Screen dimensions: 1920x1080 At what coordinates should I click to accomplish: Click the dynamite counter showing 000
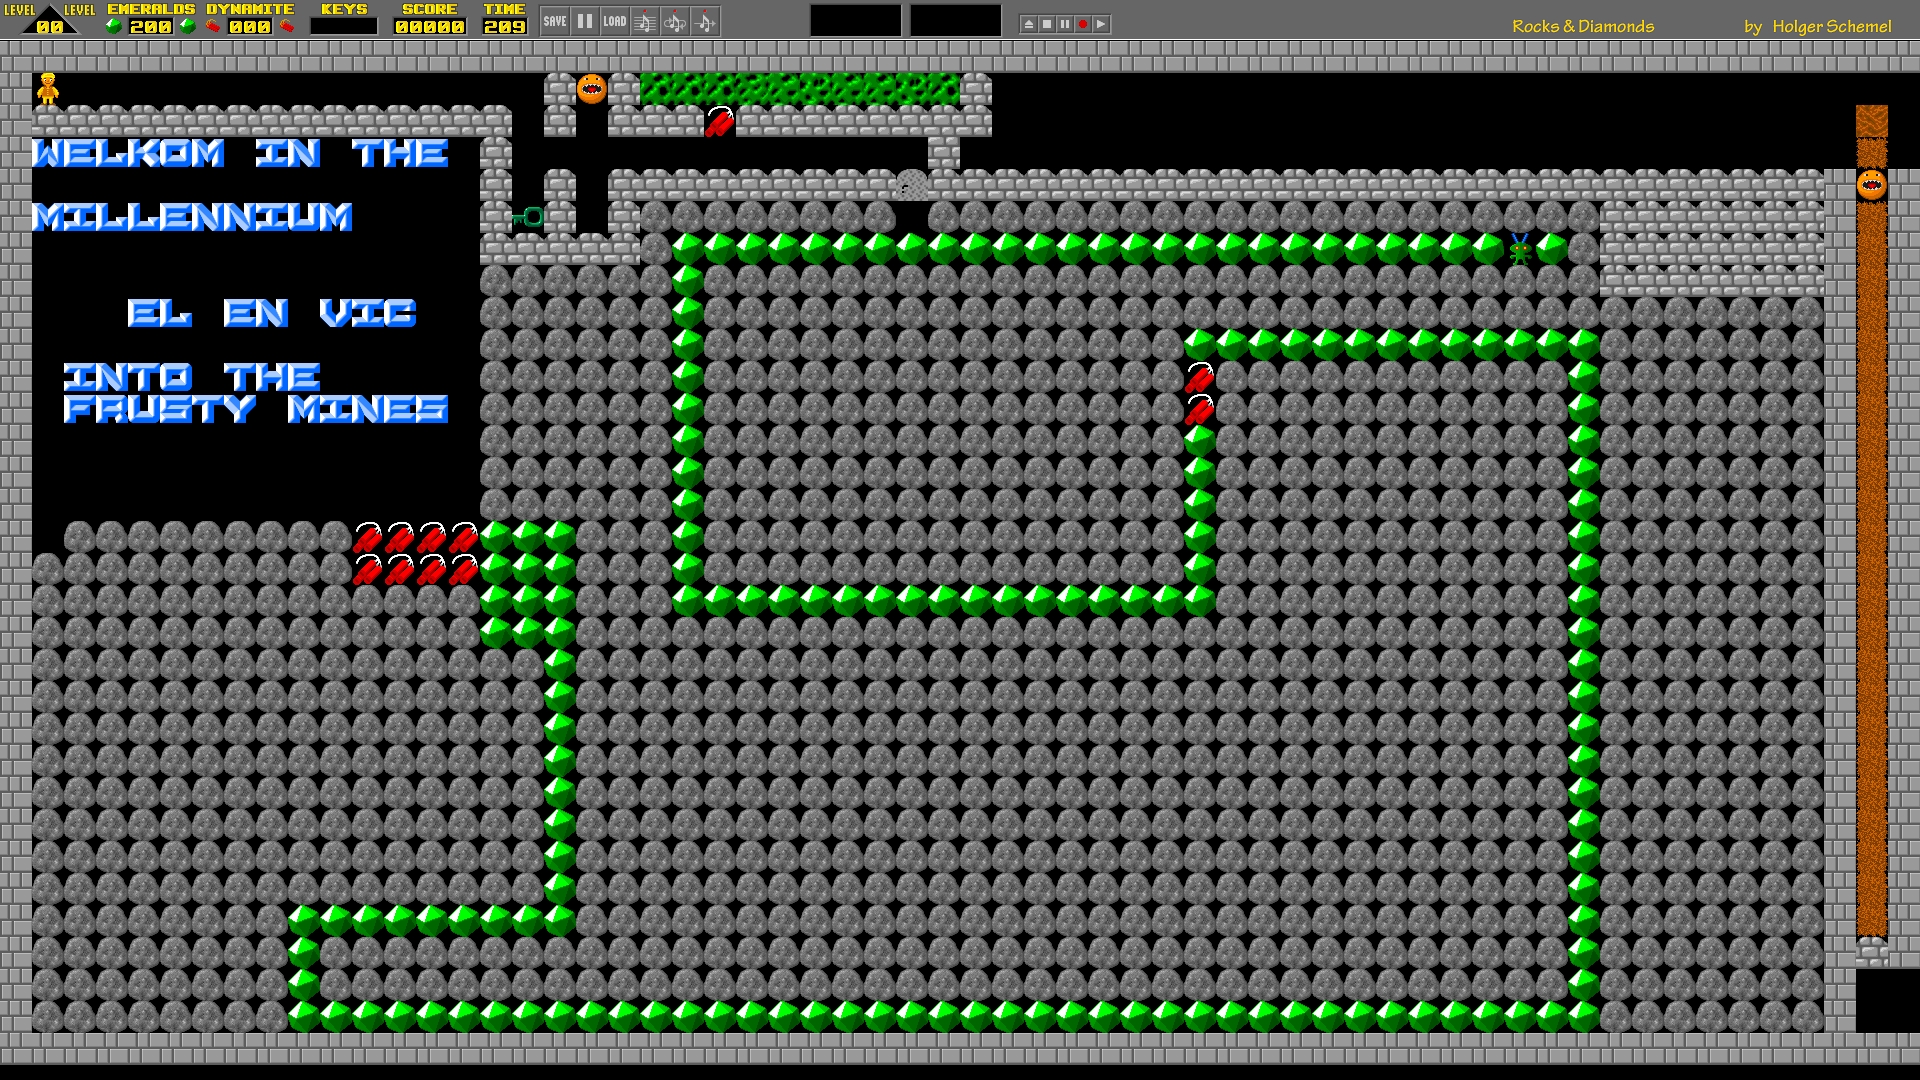250,27
